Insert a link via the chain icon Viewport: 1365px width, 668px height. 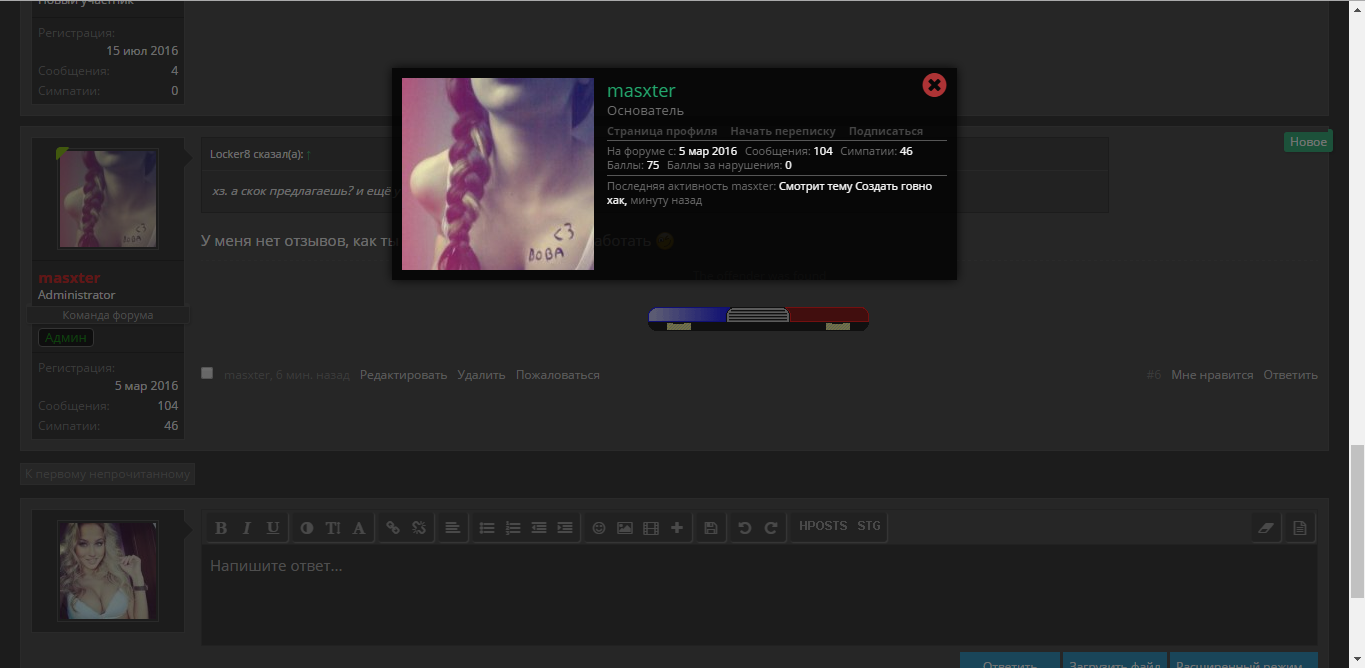(393, 528)
